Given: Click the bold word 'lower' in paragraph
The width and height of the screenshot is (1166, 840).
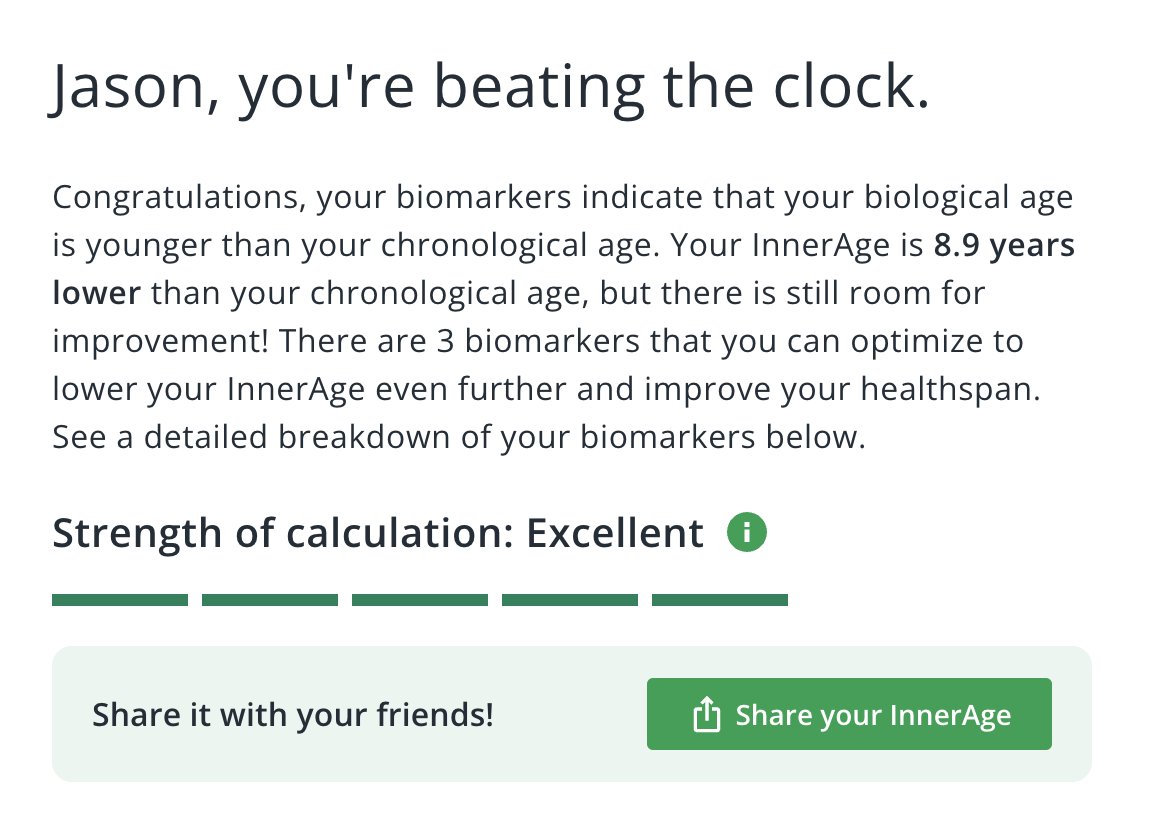Looking at the screenshot, I should coord(96,293).
